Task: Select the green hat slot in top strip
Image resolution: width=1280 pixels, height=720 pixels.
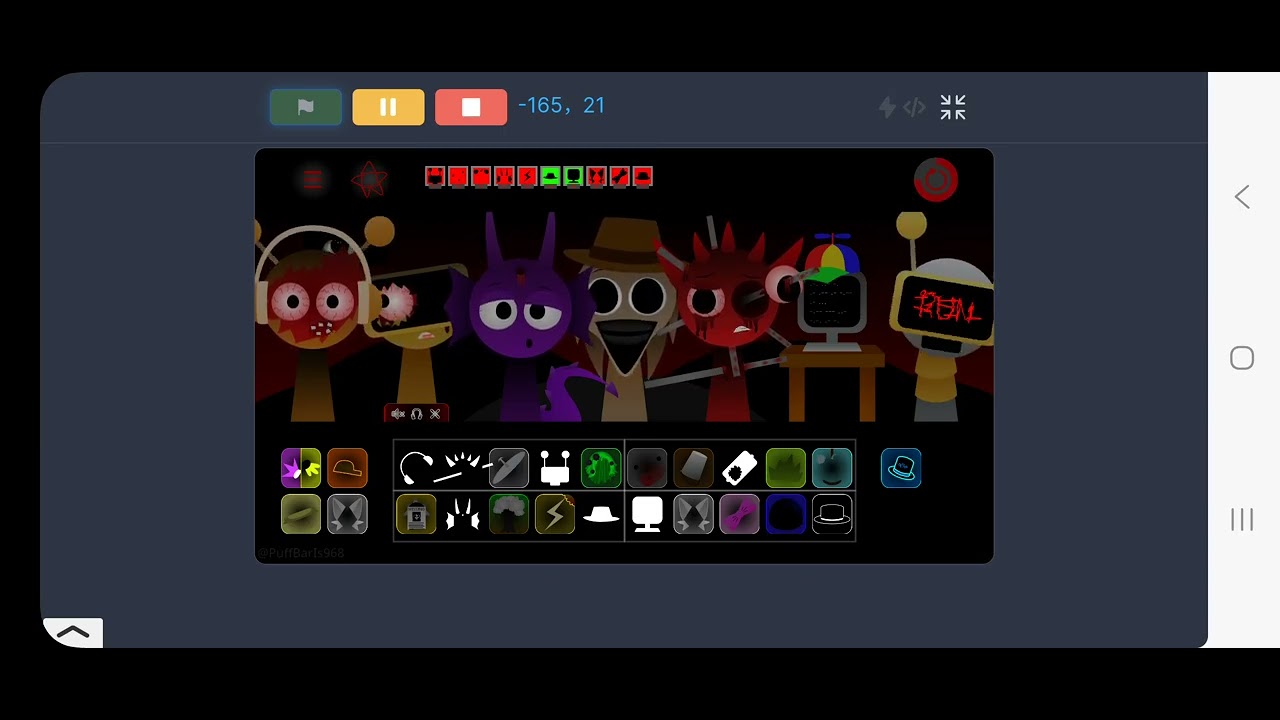Action: (x=550, y=177)
